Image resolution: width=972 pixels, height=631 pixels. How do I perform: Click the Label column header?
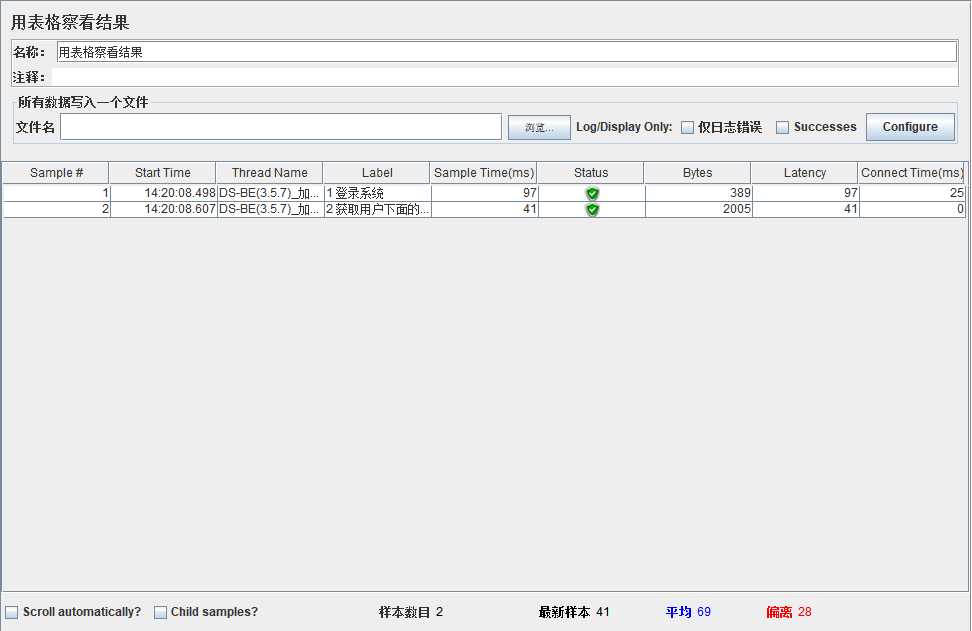point(377,173)
